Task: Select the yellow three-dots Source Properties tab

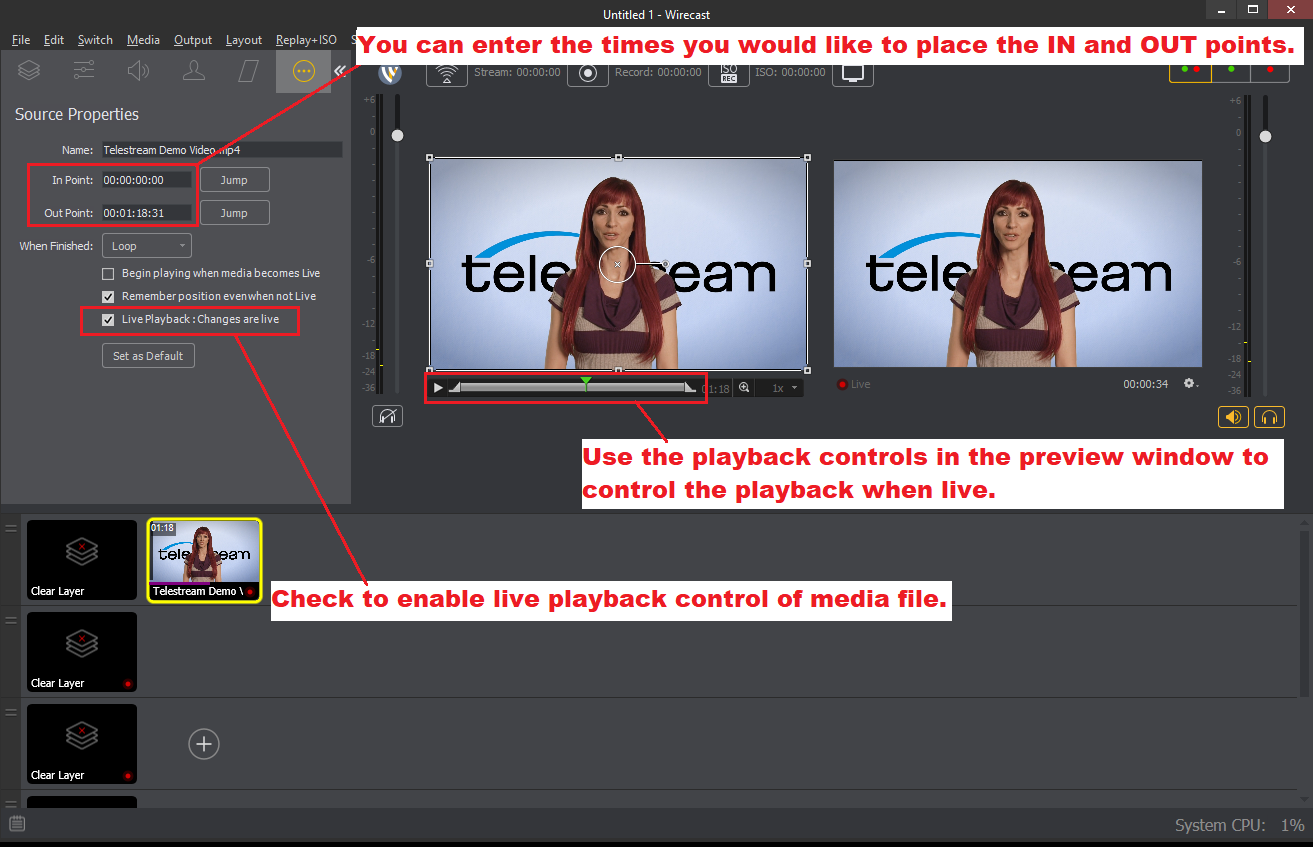Action: click(304, 71)
